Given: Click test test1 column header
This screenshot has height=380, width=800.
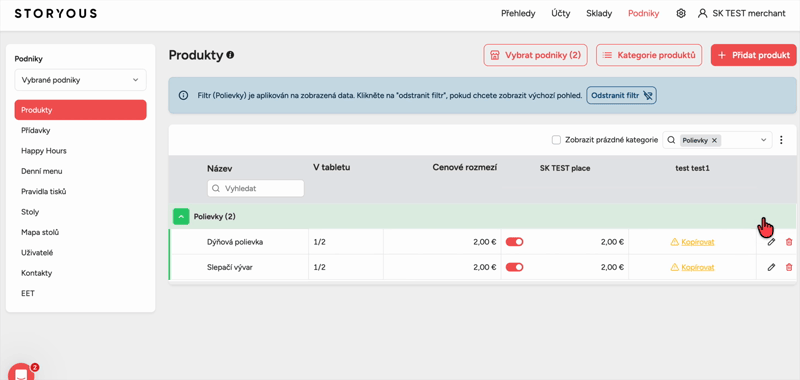Looking at the screenshot, I should click(692, 168).
